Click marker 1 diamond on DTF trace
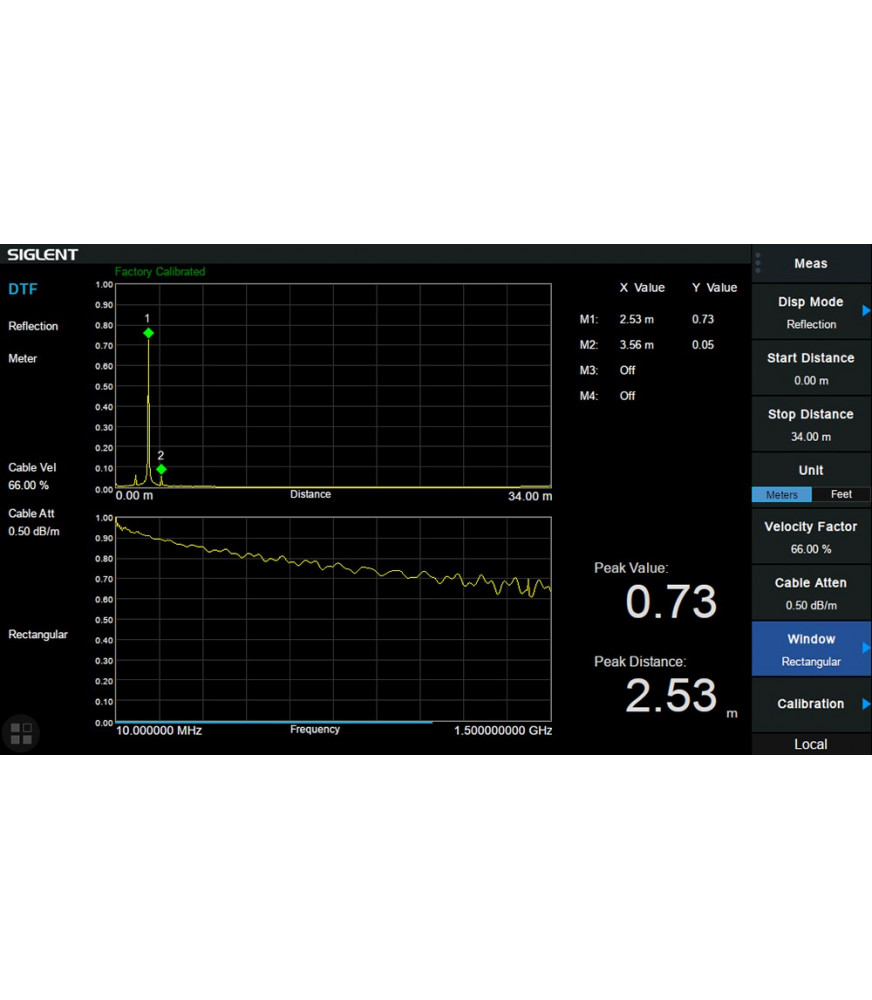Viewport: 872px width, 1000px height. 149,333
